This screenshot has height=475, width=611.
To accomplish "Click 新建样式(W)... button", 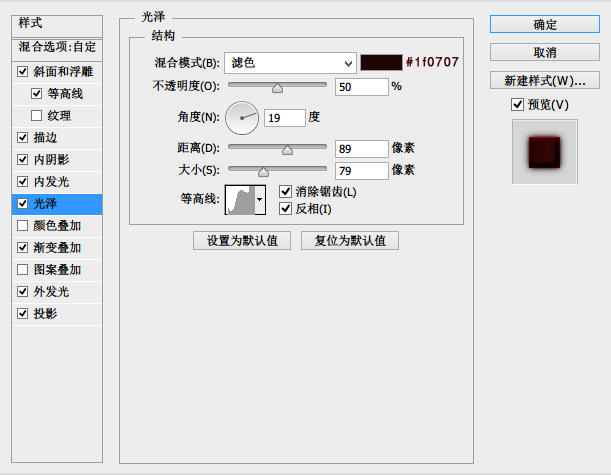I will pos(545,80).
